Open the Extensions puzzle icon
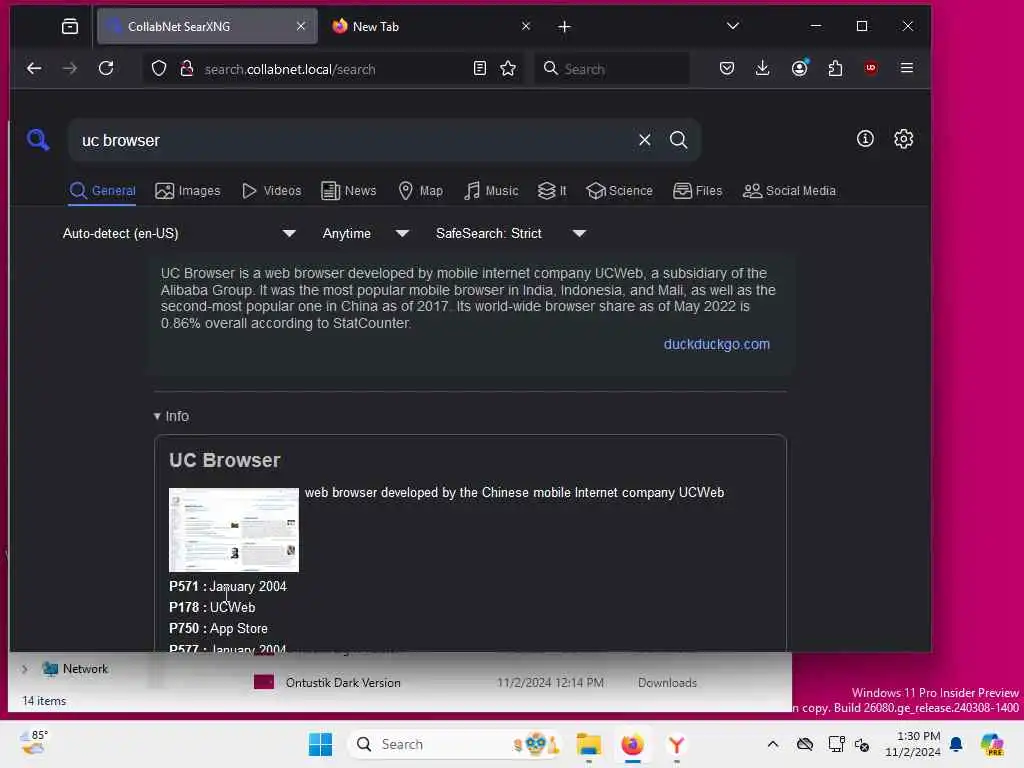The image size is (1024, 768). click(x=835, y=68)
